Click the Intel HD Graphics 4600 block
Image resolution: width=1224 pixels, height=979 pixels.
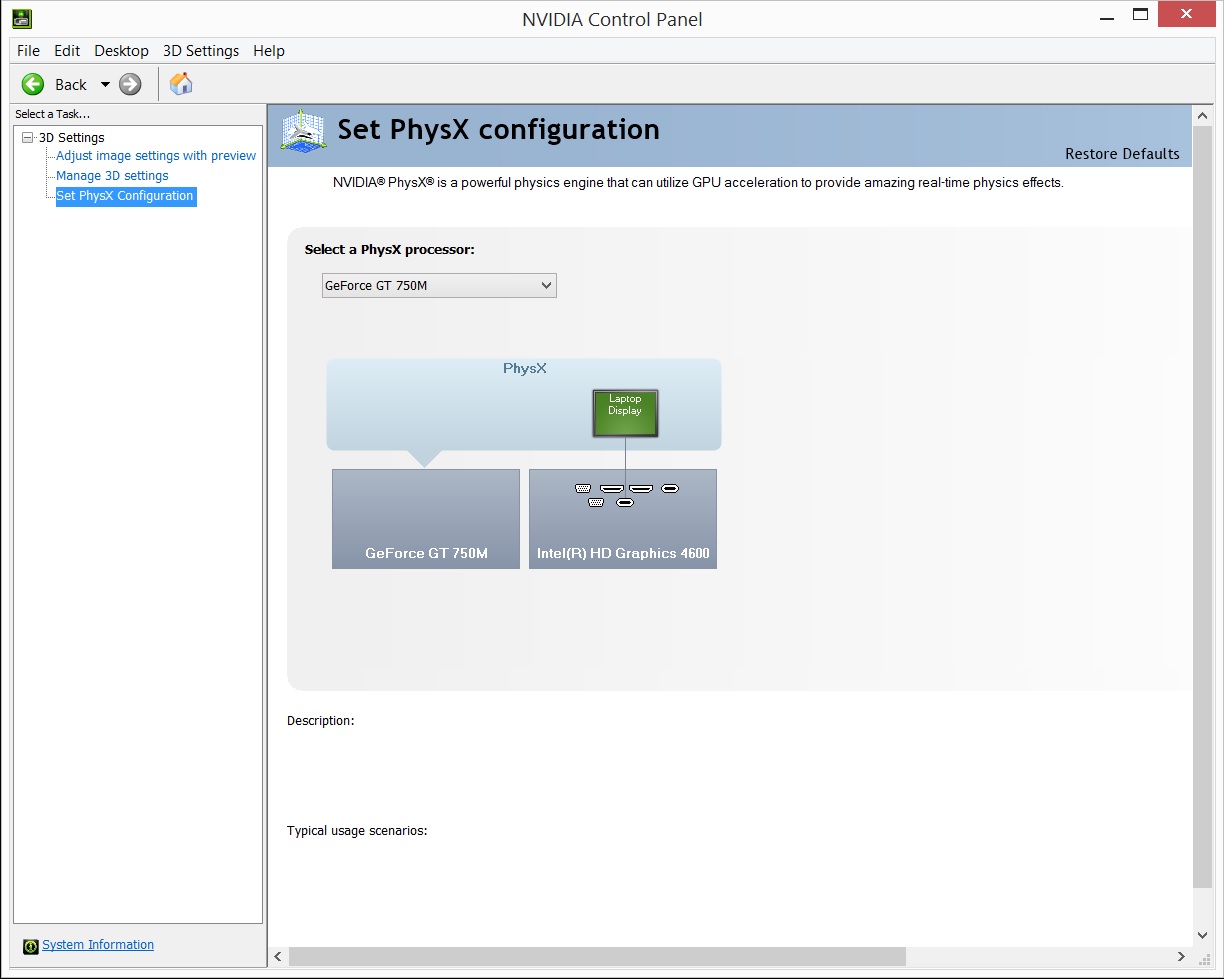coord(623,530)
